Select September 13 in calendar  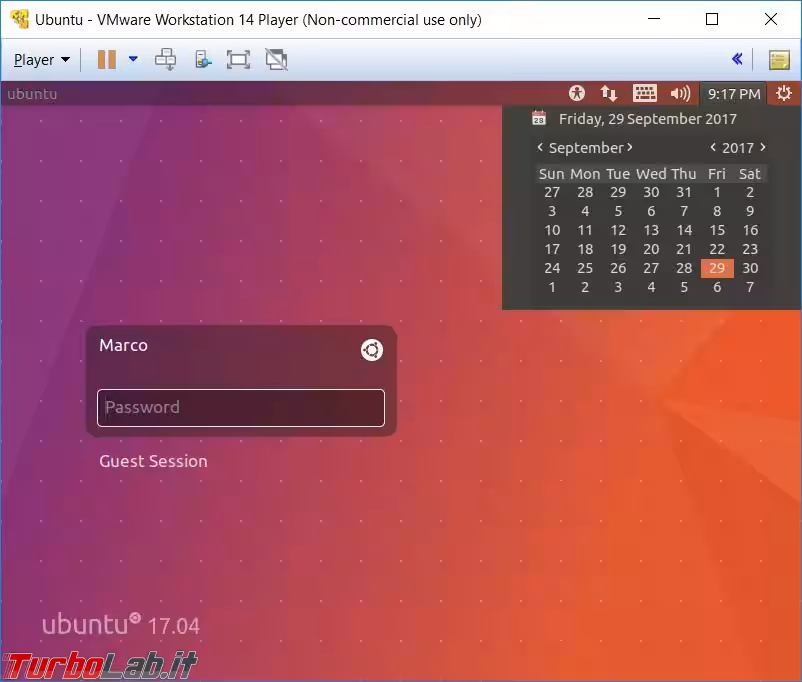pyautogui.click(x=651, y=230)
